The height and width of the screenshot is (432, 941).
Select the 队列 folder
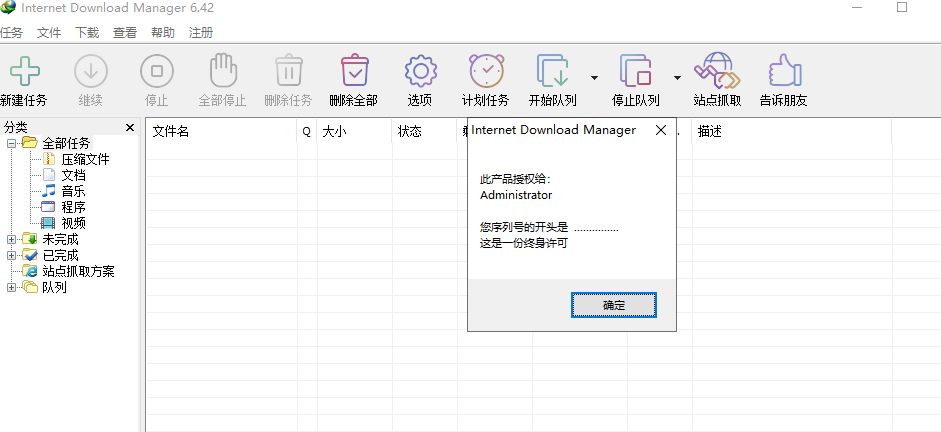pos(54,287)
